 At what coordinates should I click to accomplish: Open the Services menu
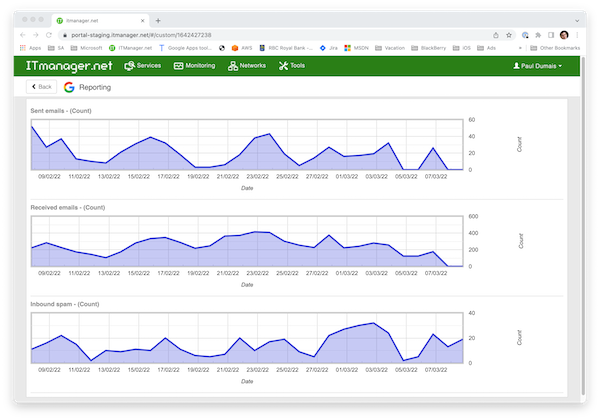coord(143,66)
